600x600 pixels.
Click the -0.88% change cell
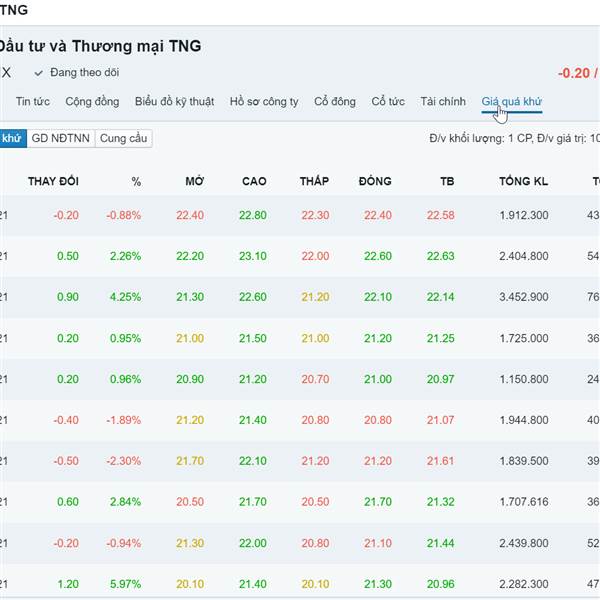point(124,215)
